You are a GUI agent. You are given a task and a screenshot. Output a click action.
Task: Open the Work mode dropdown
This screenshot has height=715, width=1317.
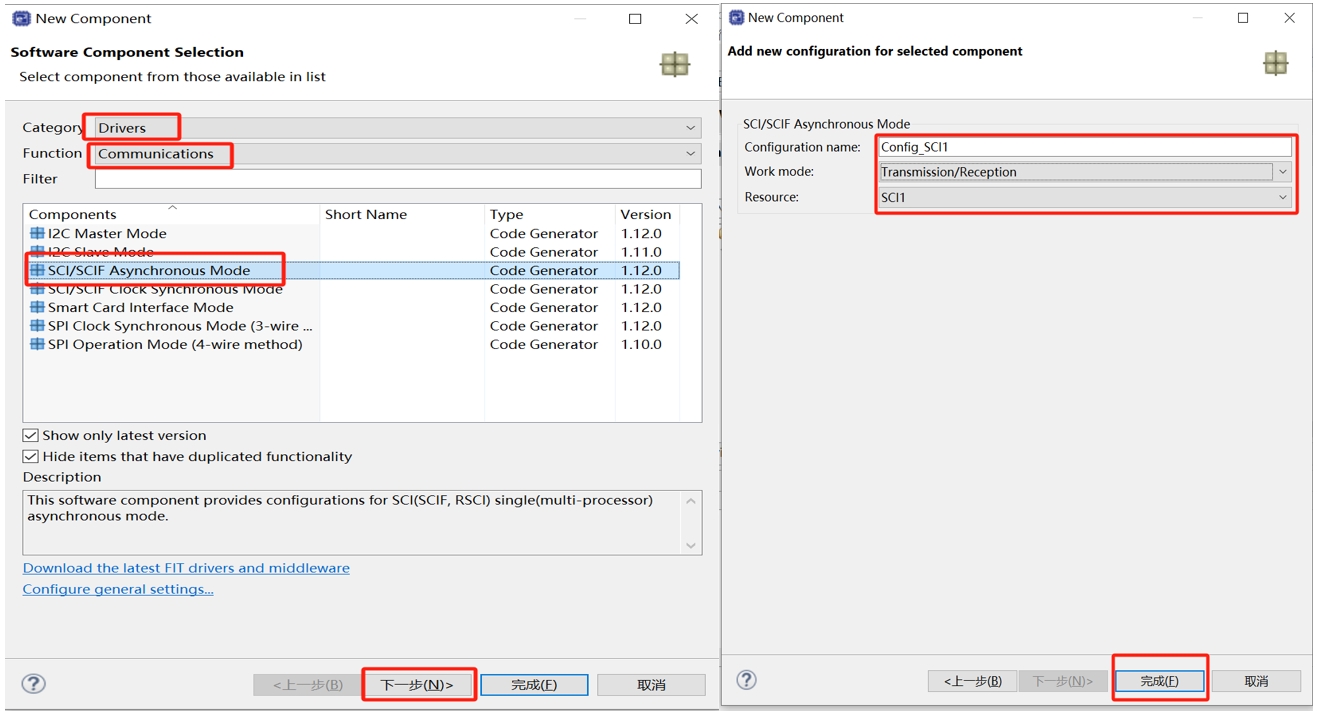[x=1085, y=172]
